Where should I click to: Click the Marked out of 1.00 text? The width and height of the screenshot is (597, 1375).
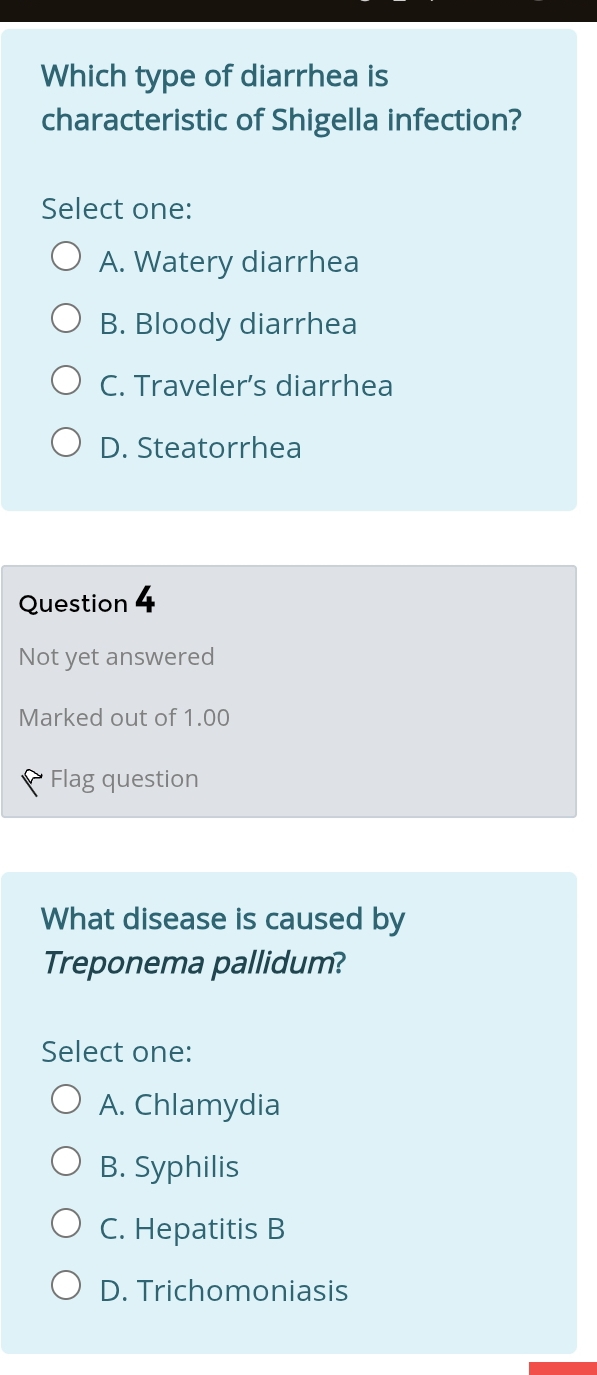124,717
